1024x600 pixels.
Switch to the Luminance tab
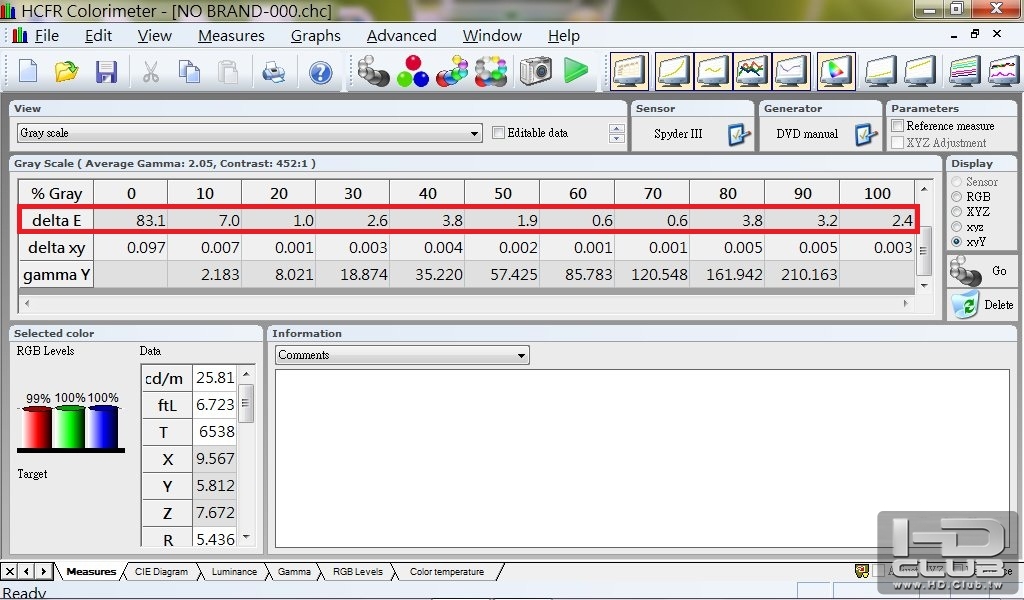point(234,572)
